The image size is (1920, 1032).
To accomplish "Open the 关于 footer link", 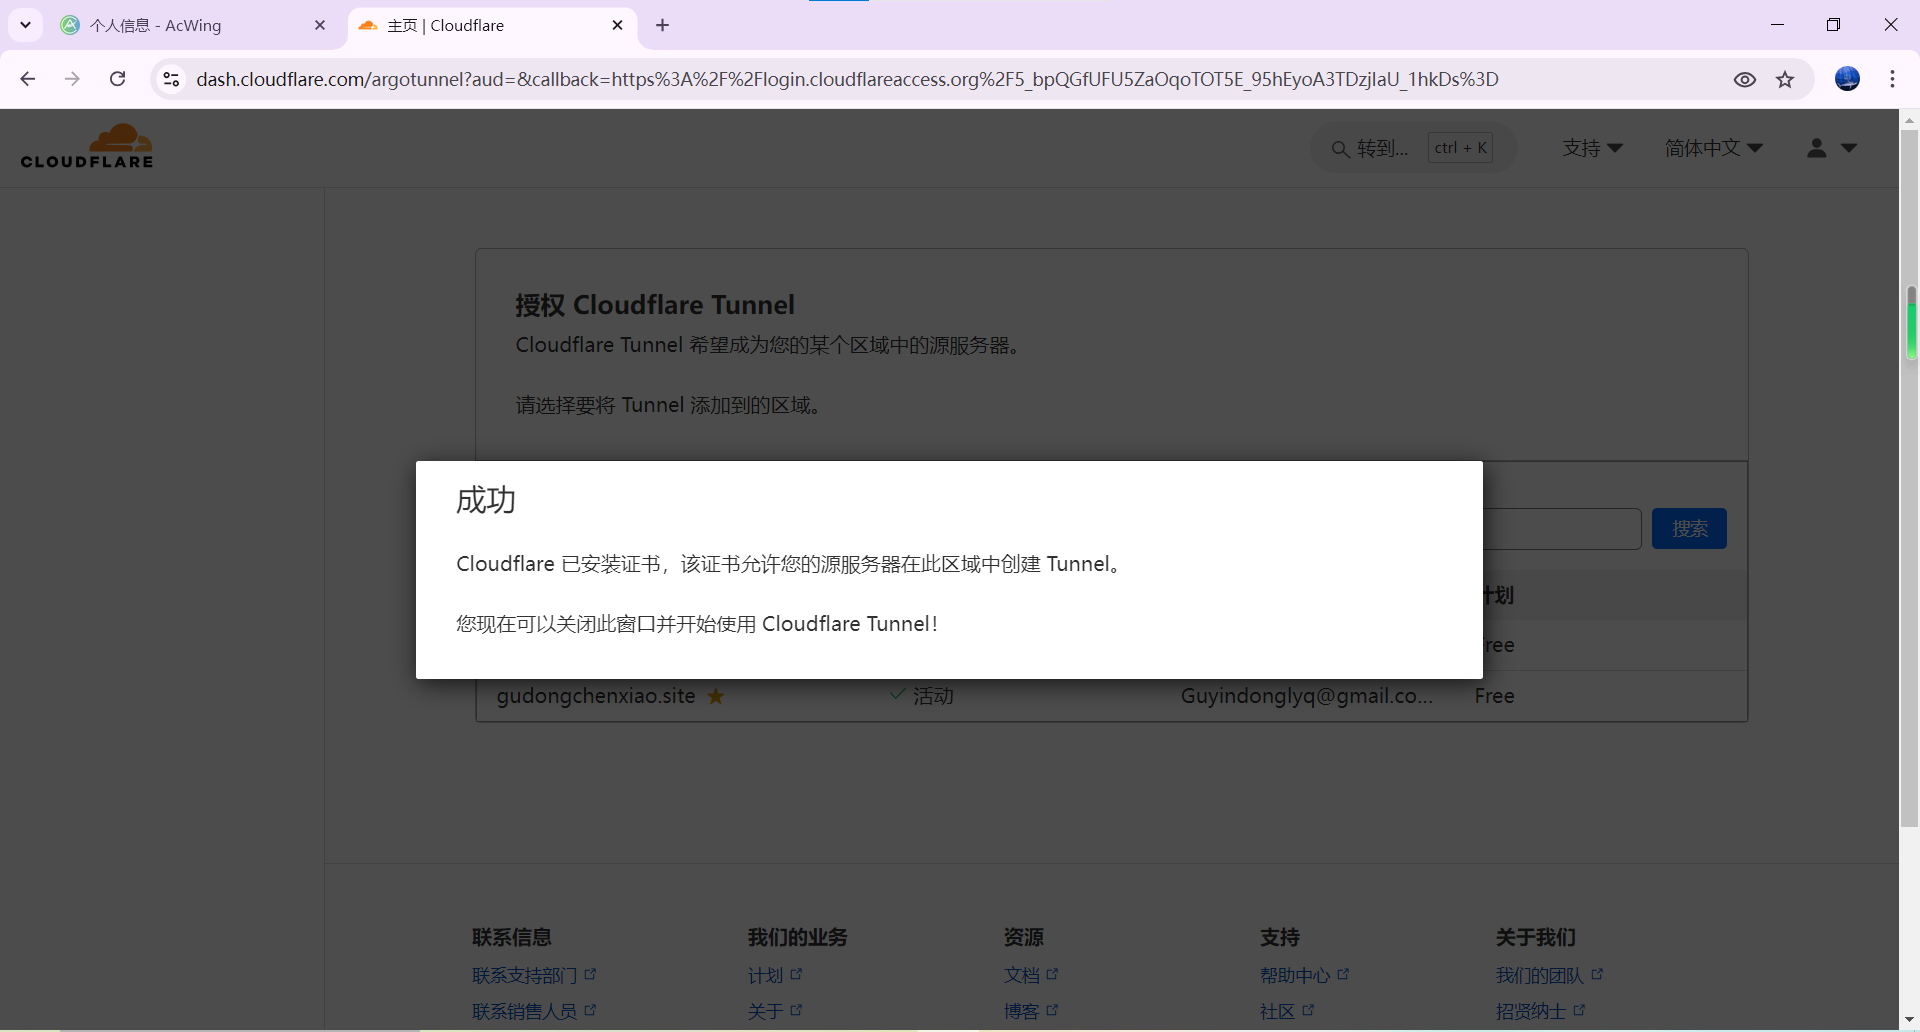I will [x=775, y=1011].
